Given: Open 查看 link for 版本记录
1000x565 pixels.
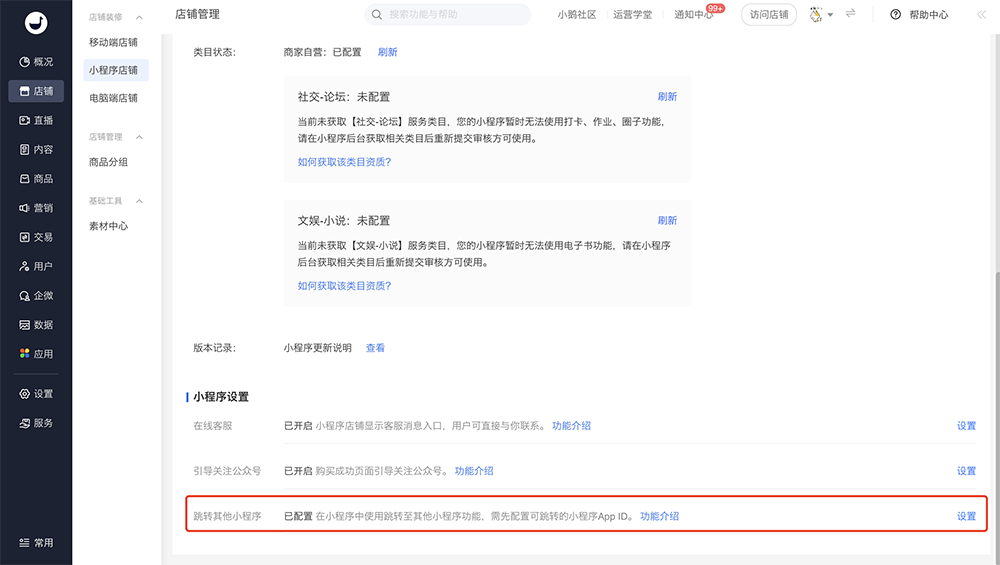Looking at the screenshot, I should (x=375, y=348).
